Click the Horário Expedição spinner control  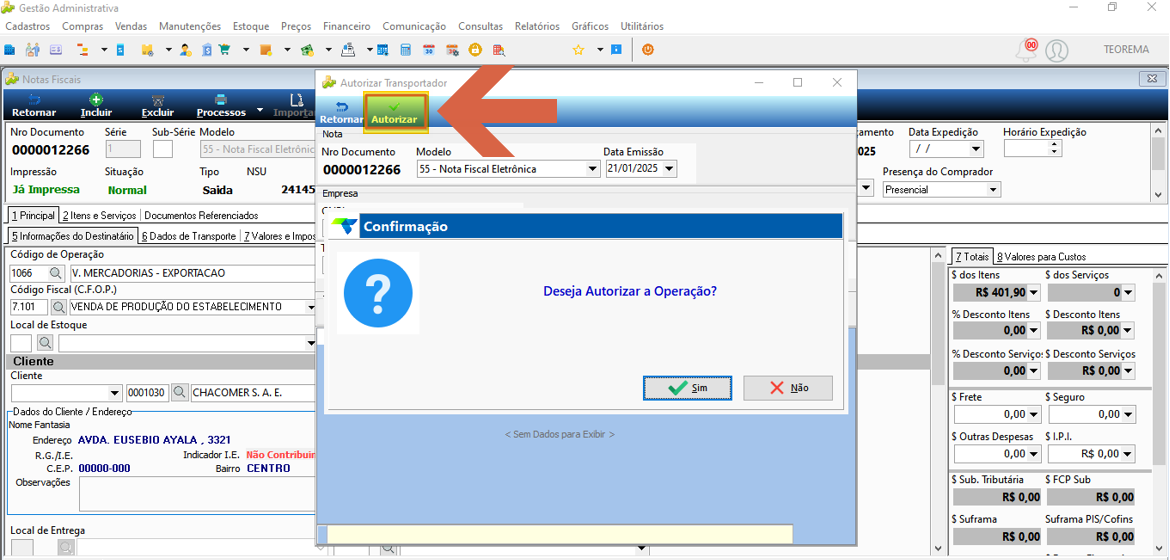(1054, 149)
